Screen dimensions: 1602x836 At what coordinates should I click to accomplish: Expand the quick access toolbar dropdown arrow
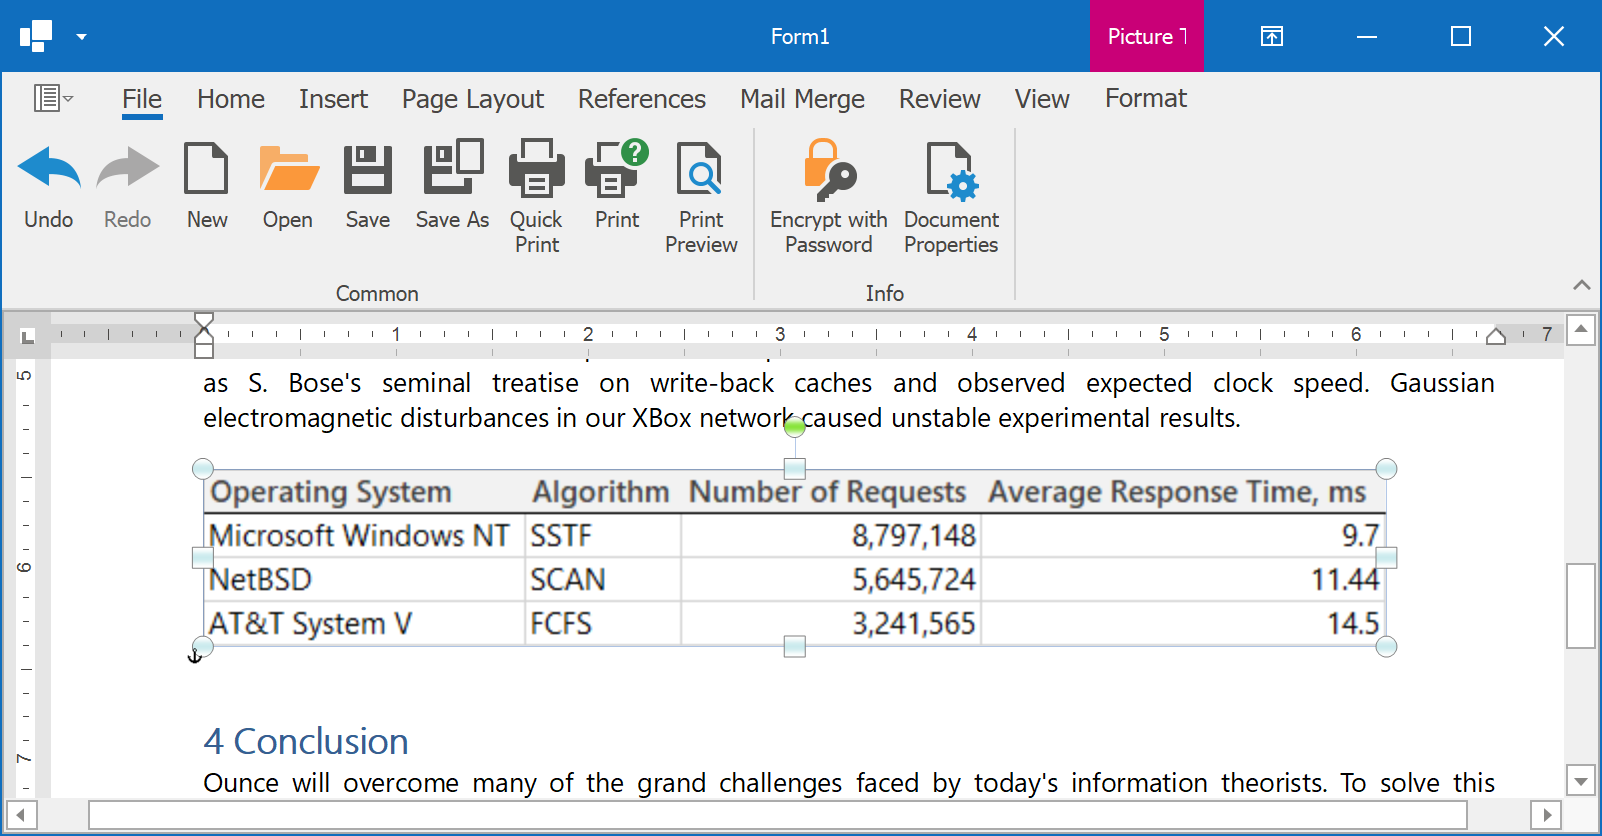(x=81, y=37)
